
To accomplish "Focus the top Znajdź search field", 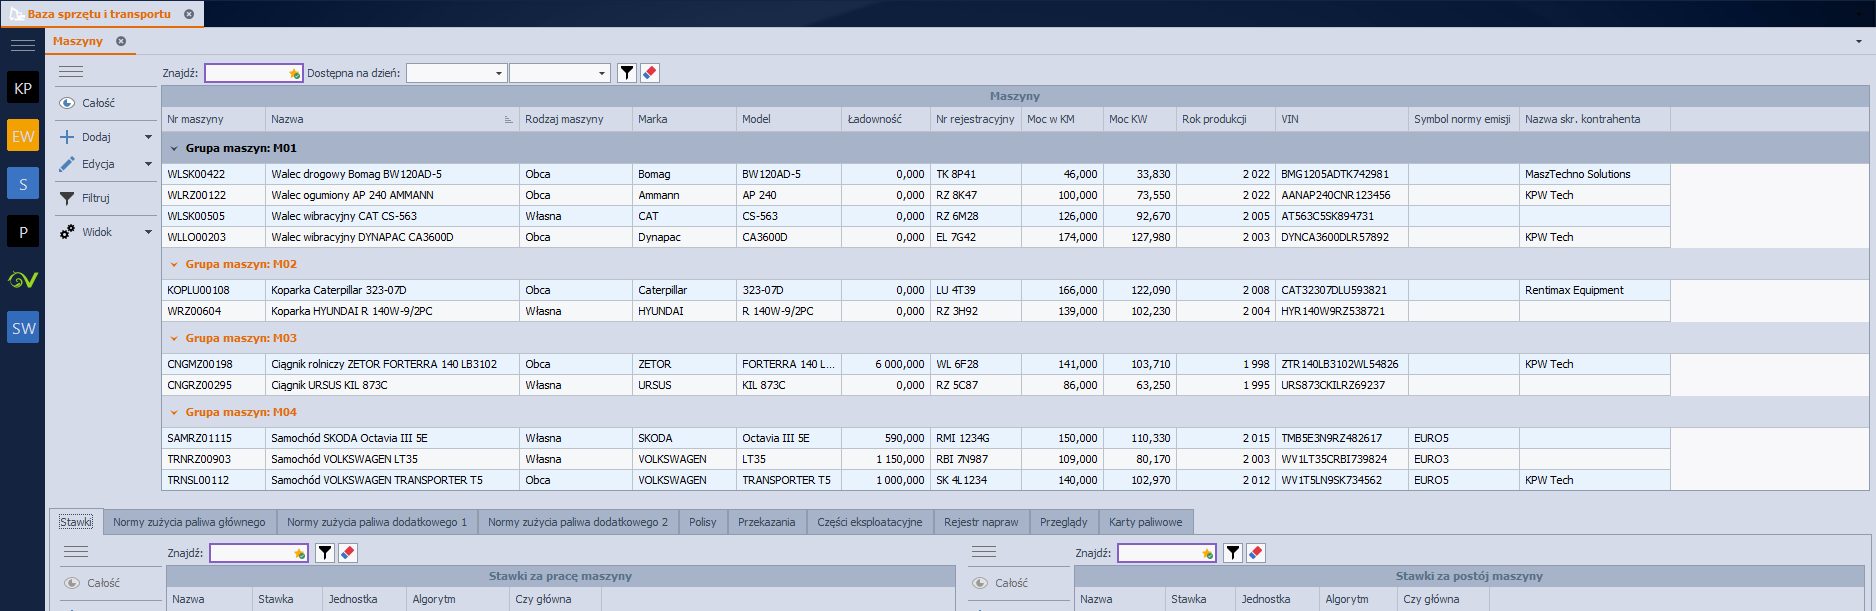I will (x=247, y=73).
